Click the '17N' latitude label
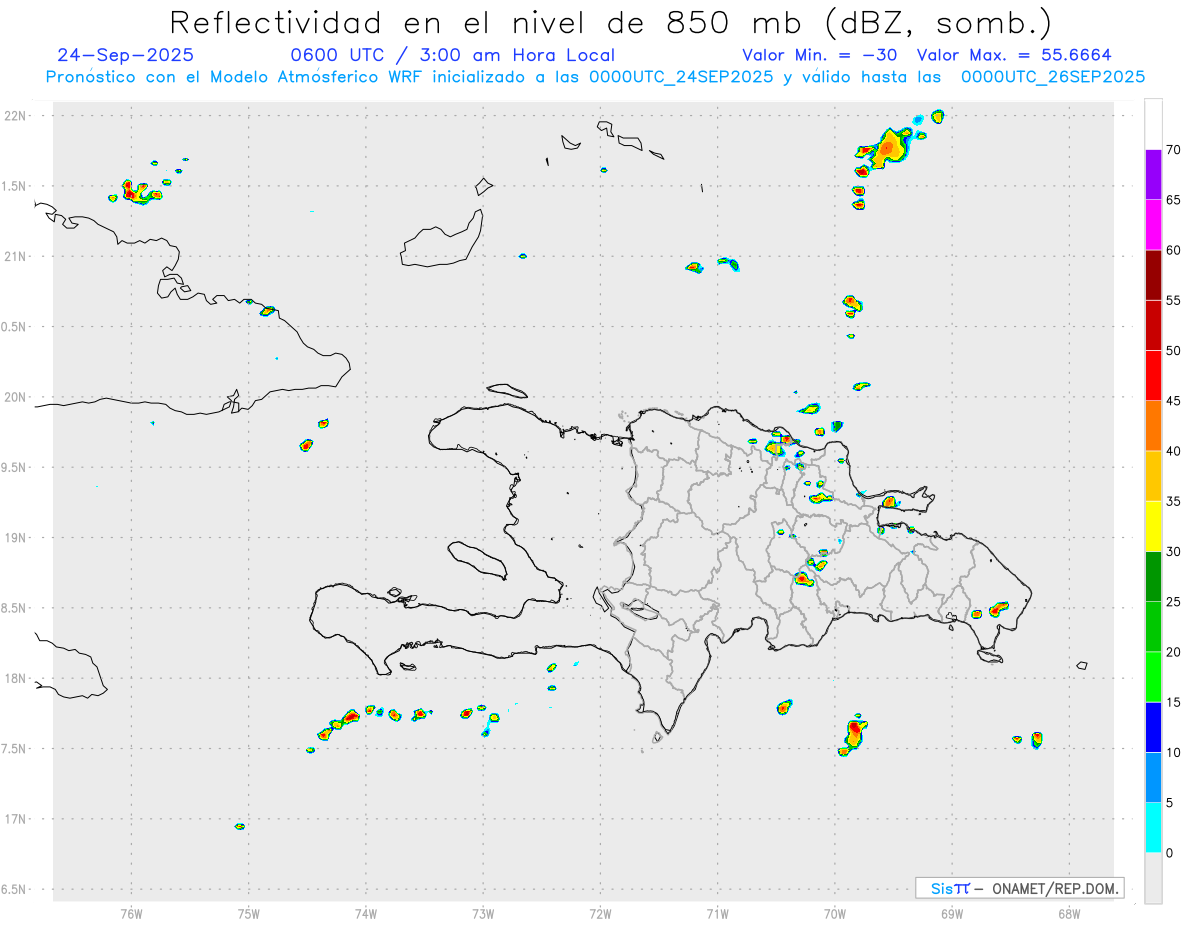Viewport: 1200px width, 927px height. click(17, 819)
